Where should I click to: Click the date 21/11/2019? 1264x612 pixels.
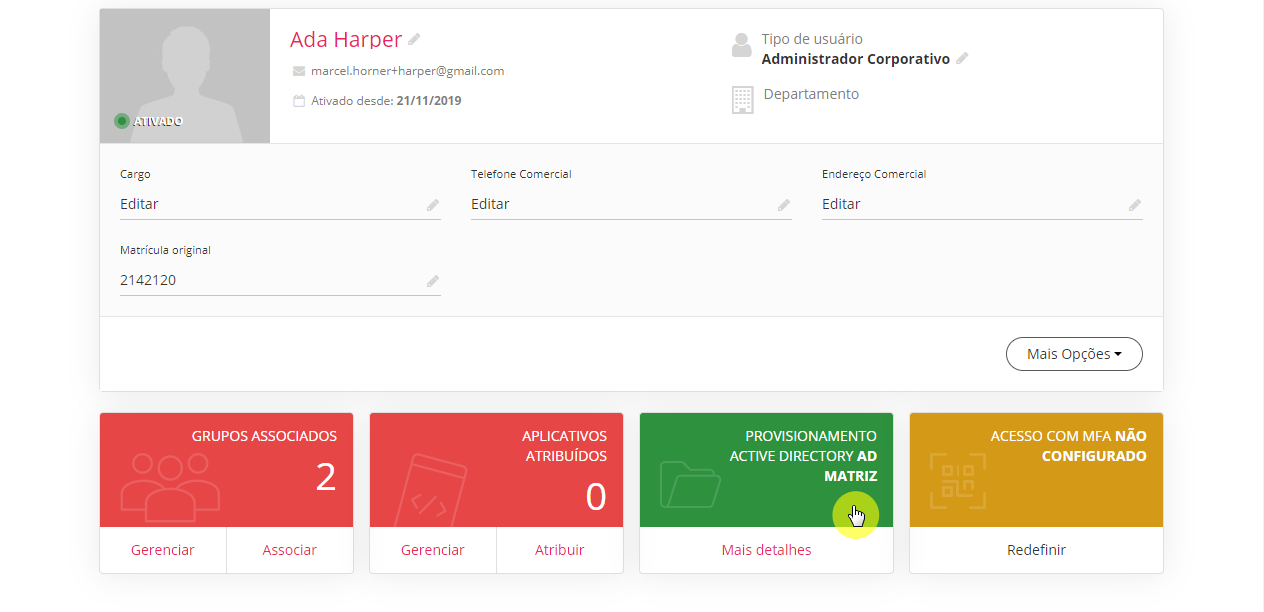(429, 101)
